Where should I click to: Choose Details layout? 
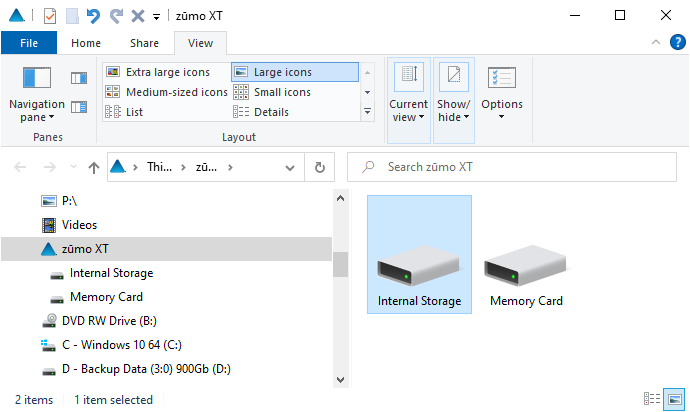(x=295, y=112)
